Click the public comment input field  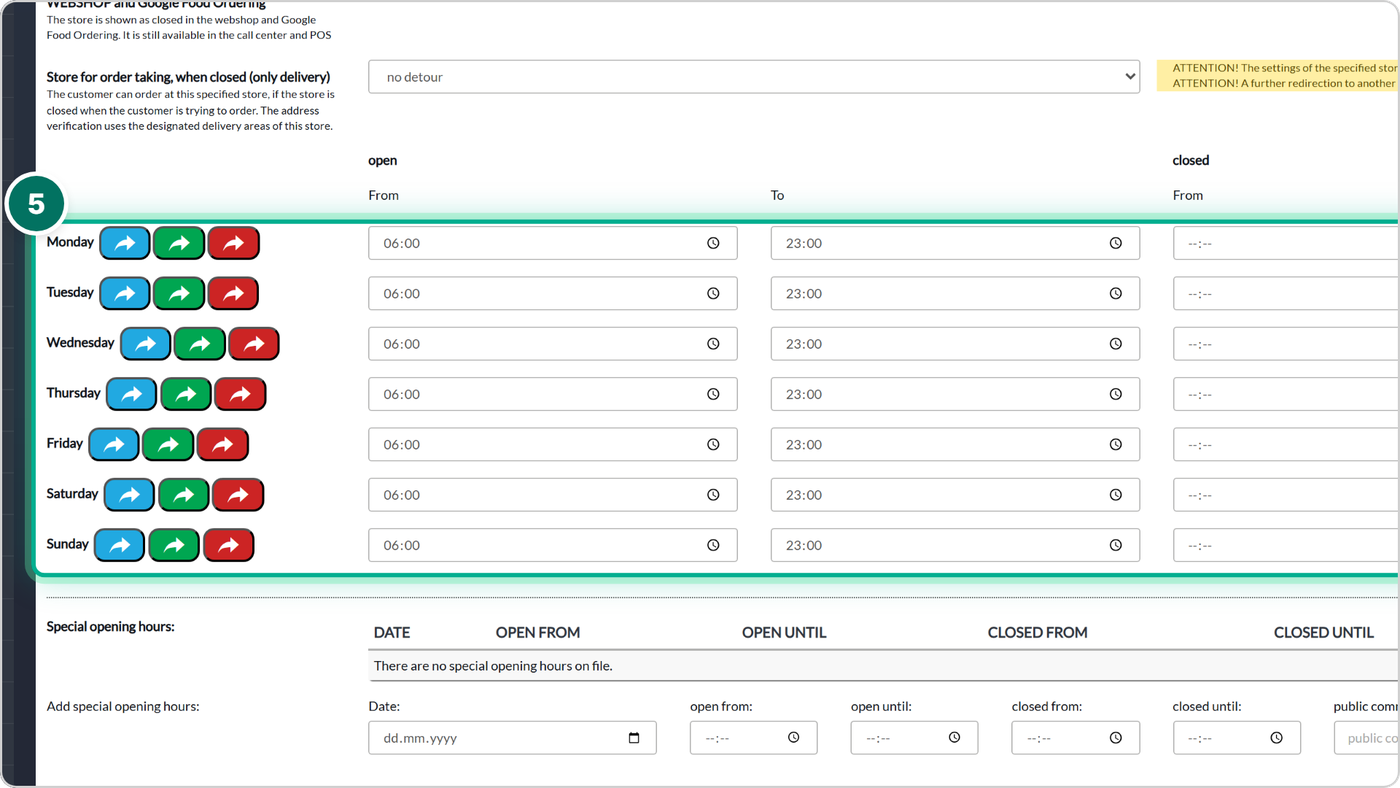1367,738
